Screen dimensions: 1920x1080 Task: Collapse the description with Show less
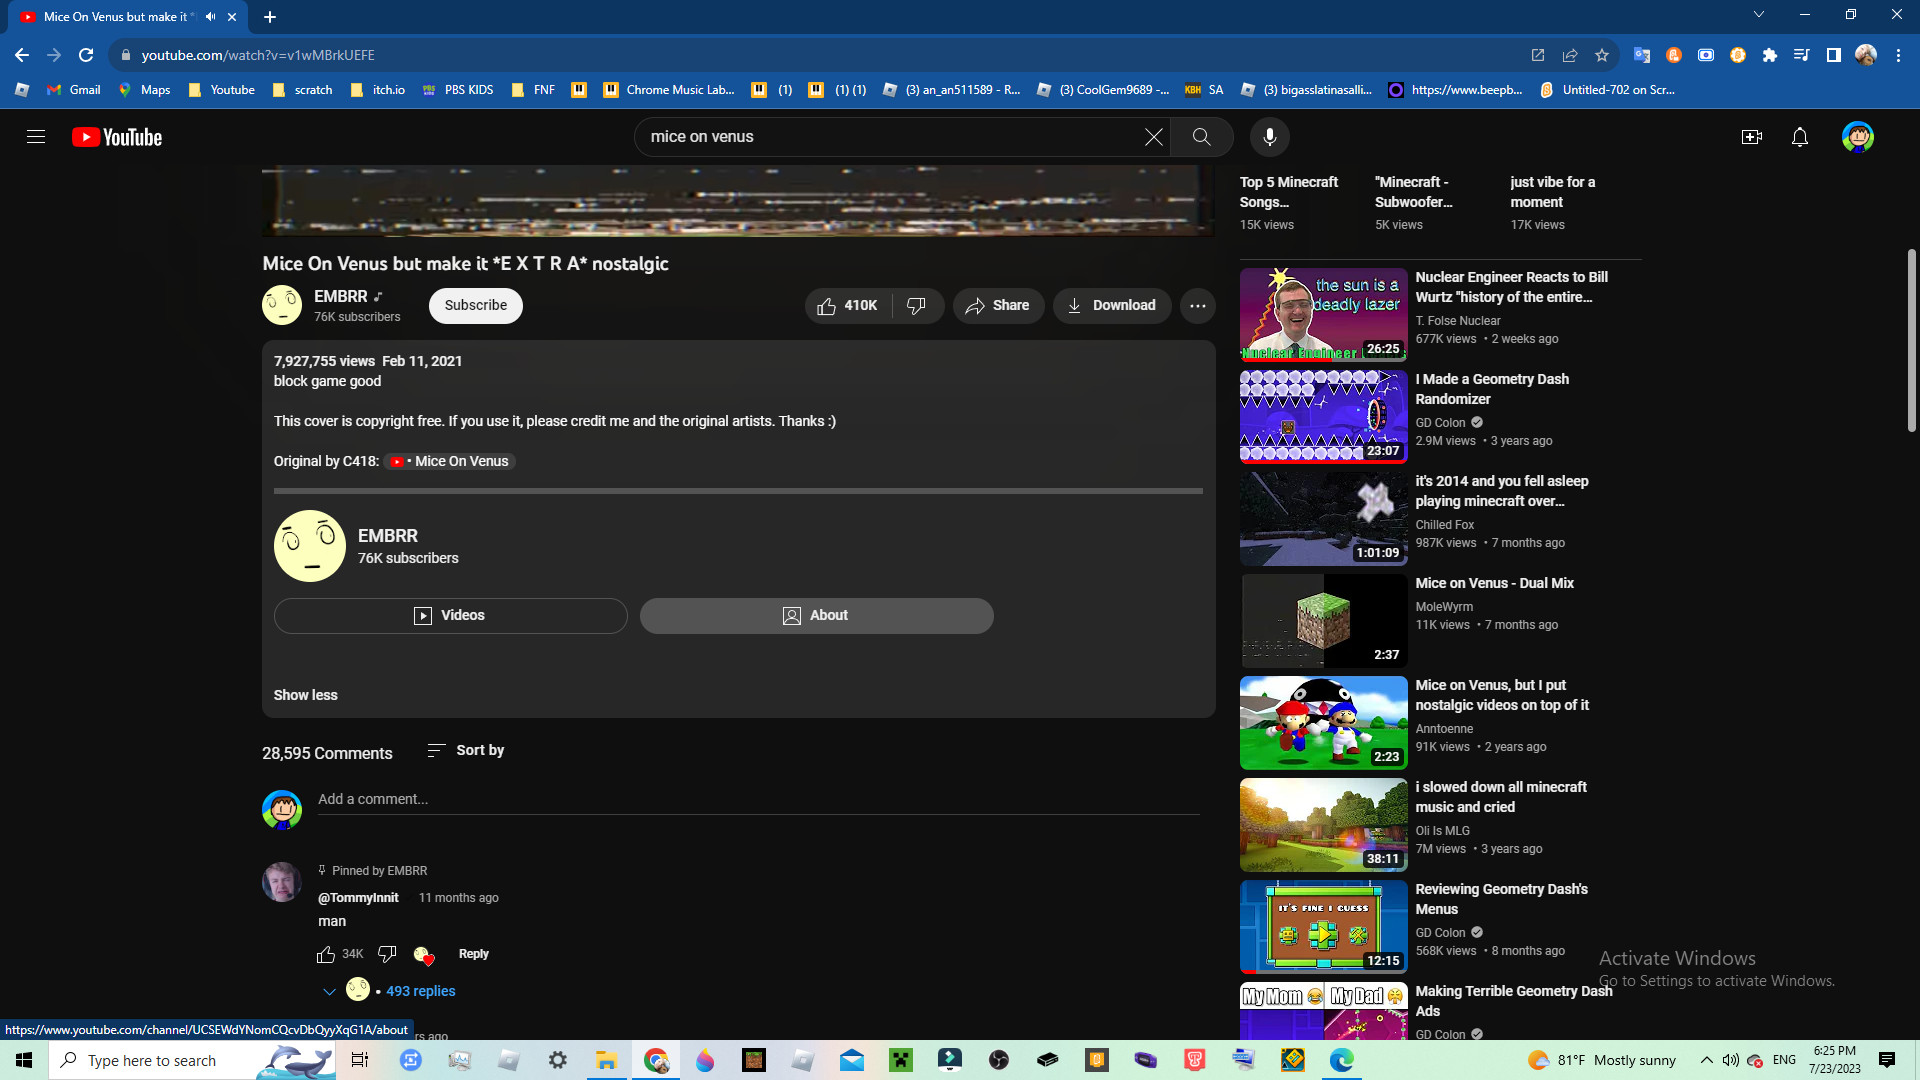[305, 694]
